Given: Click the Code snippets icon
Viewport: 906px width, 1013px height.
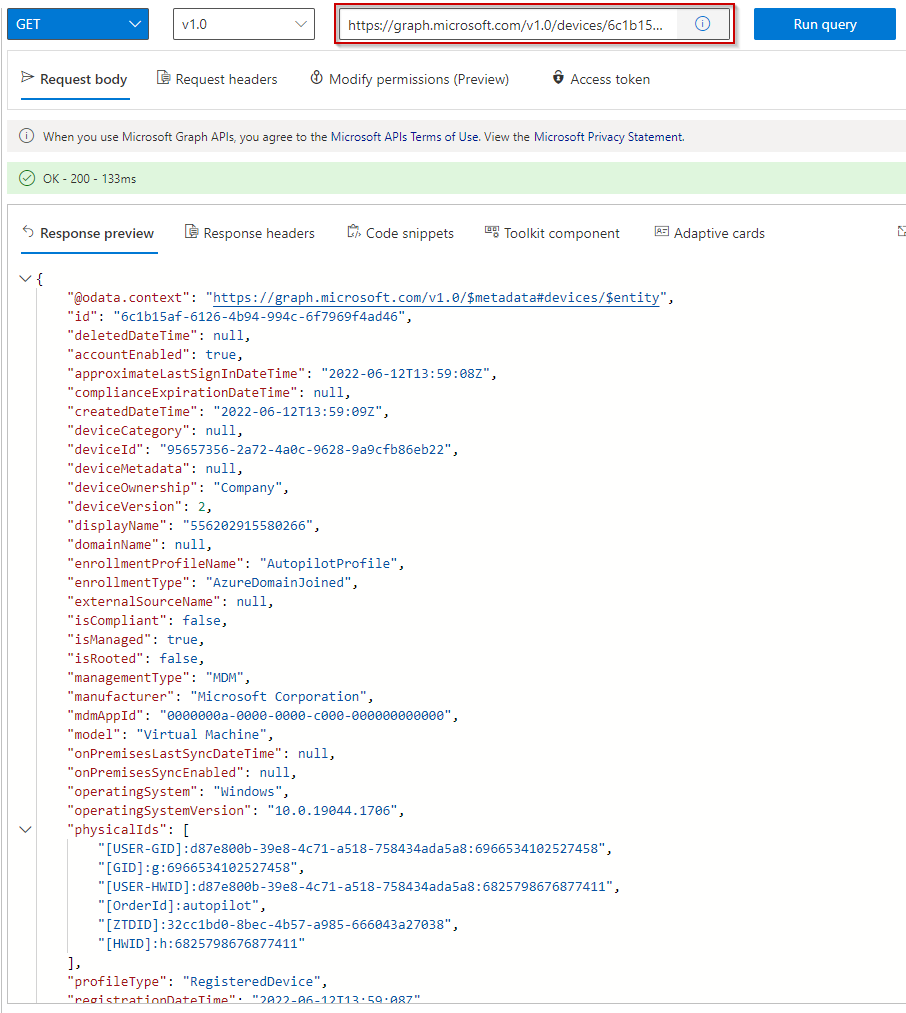Looking at the screenshot, I should [353, 232].
